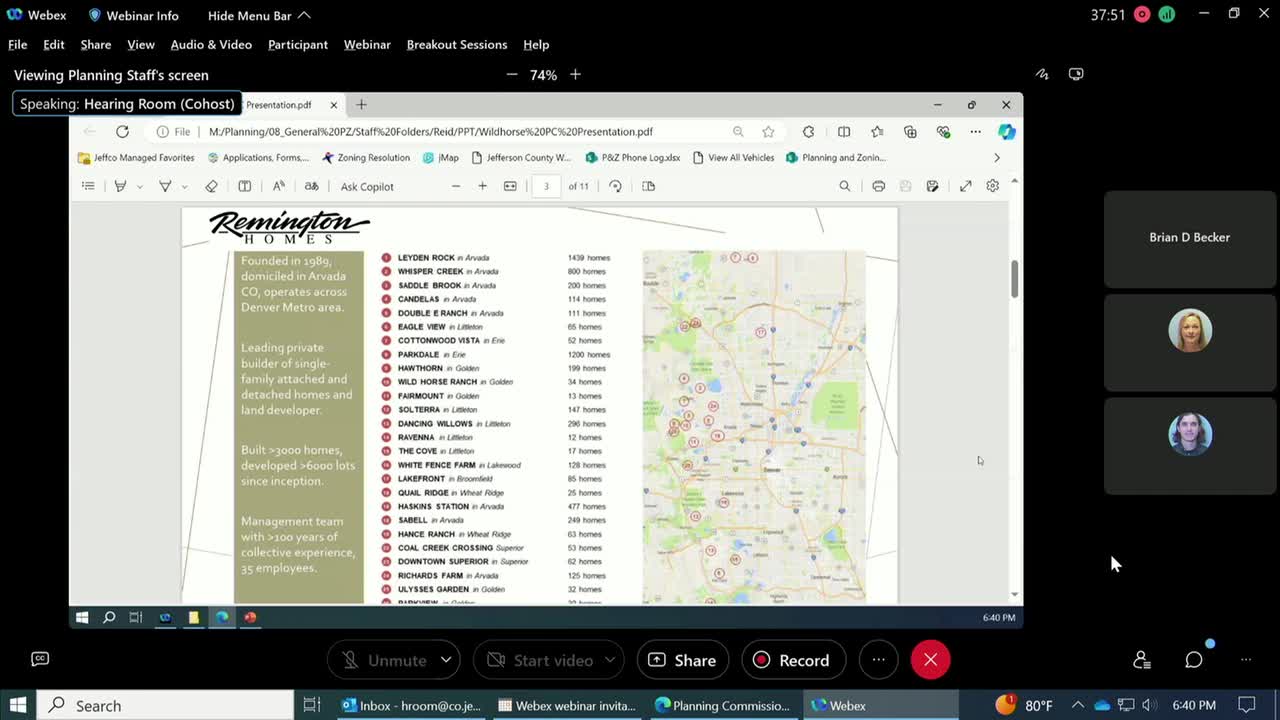Screen dimensions: 1280x720
Task: Select the Brian D Becker participant tile
Action: pyautogui.click(x=1190, y=238)
